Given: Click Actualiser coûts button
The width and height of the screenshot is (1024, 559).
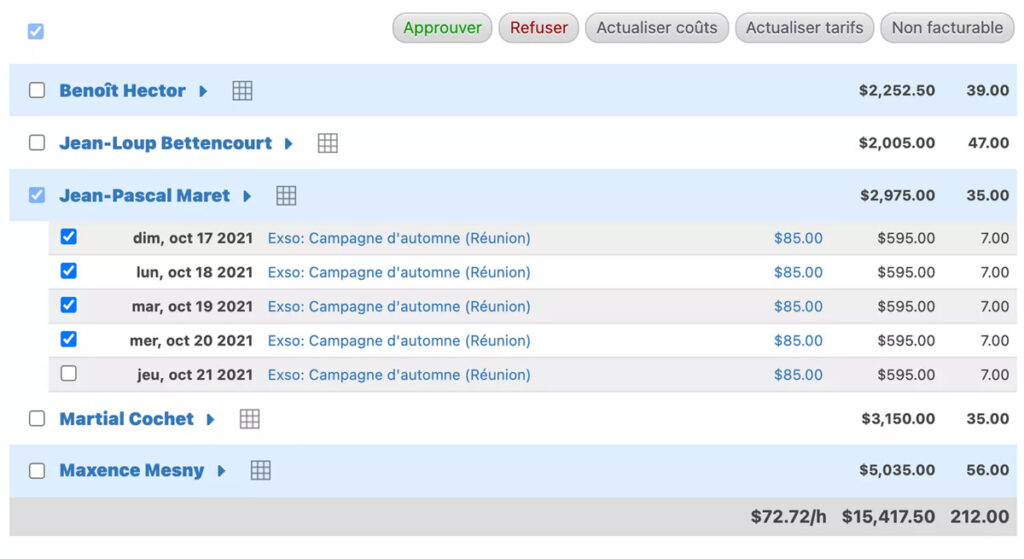Looking at the screenshot, I should tap(656, 28).
